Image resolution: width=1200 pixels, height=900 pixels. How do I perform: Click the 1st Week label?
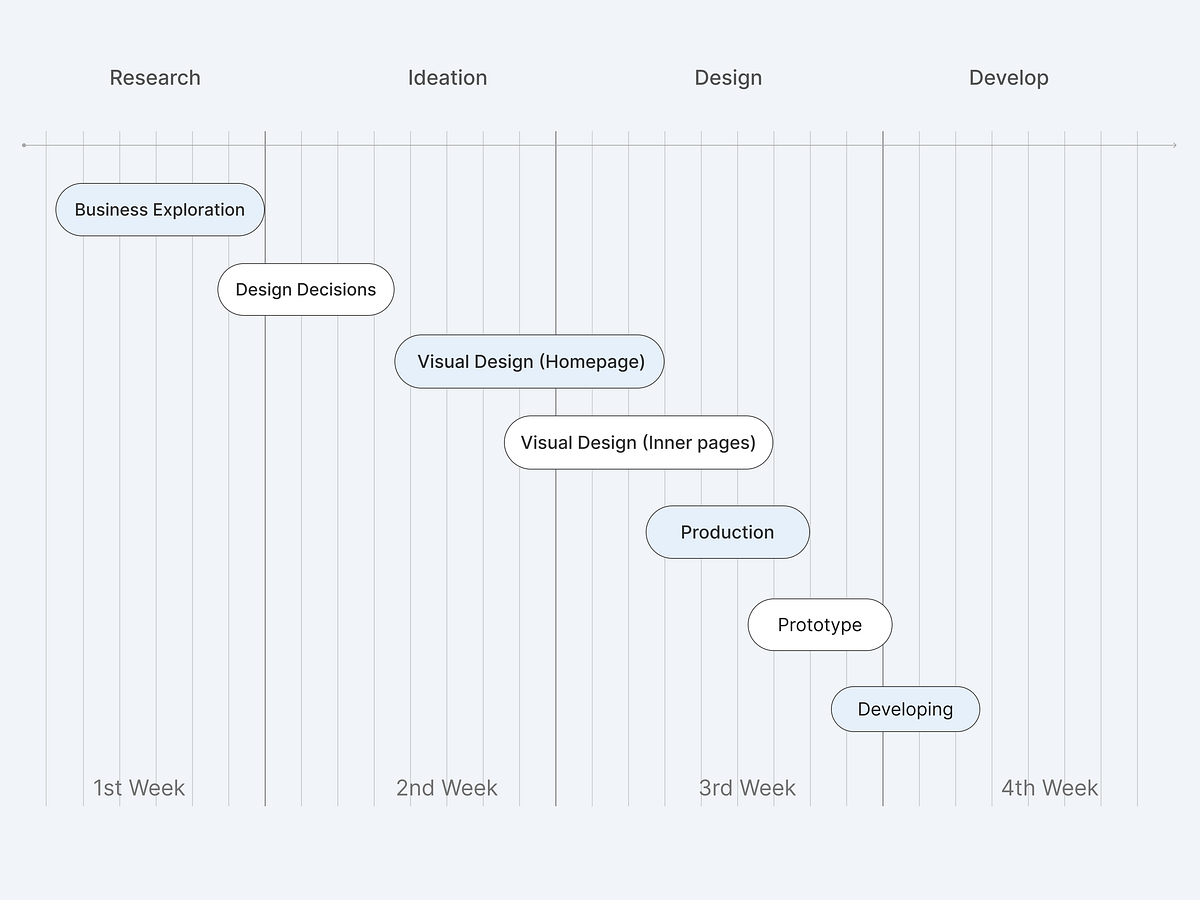click(139, 788)
